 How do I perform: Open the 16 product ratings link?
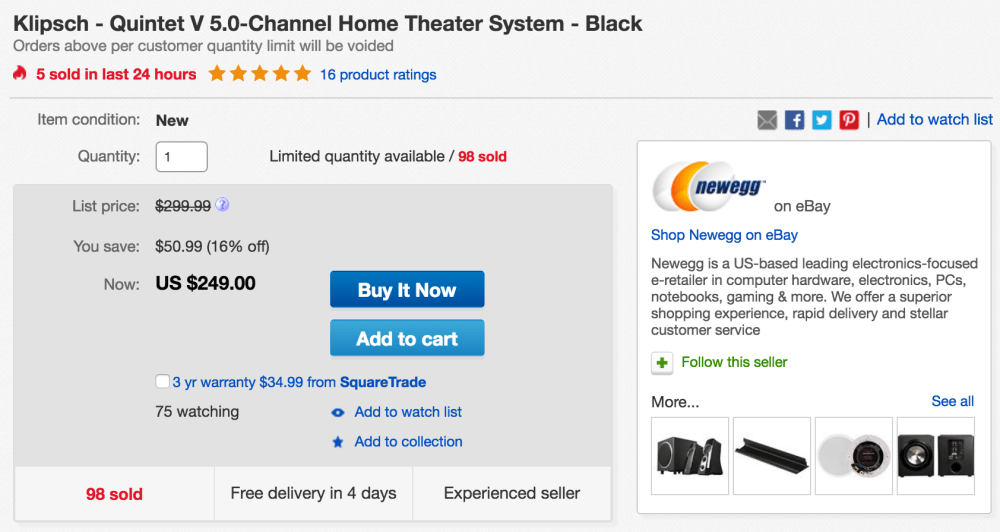click(x=378, y=74)
